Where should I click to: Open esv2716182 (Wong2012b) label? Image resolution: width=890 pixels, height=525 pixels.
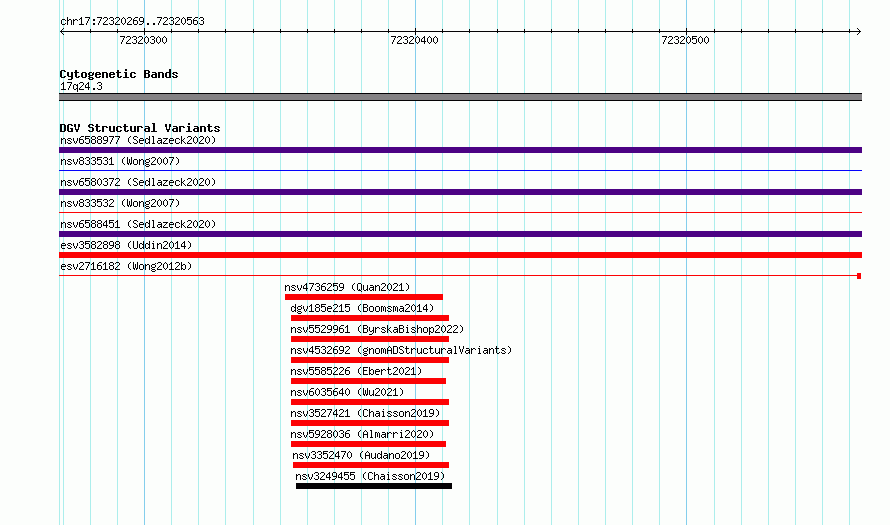tap(126, 266)
